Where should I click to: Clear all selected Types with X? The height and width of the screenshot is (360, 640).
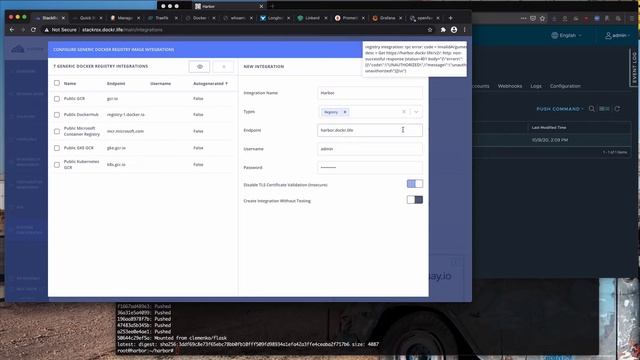(404, 112)
